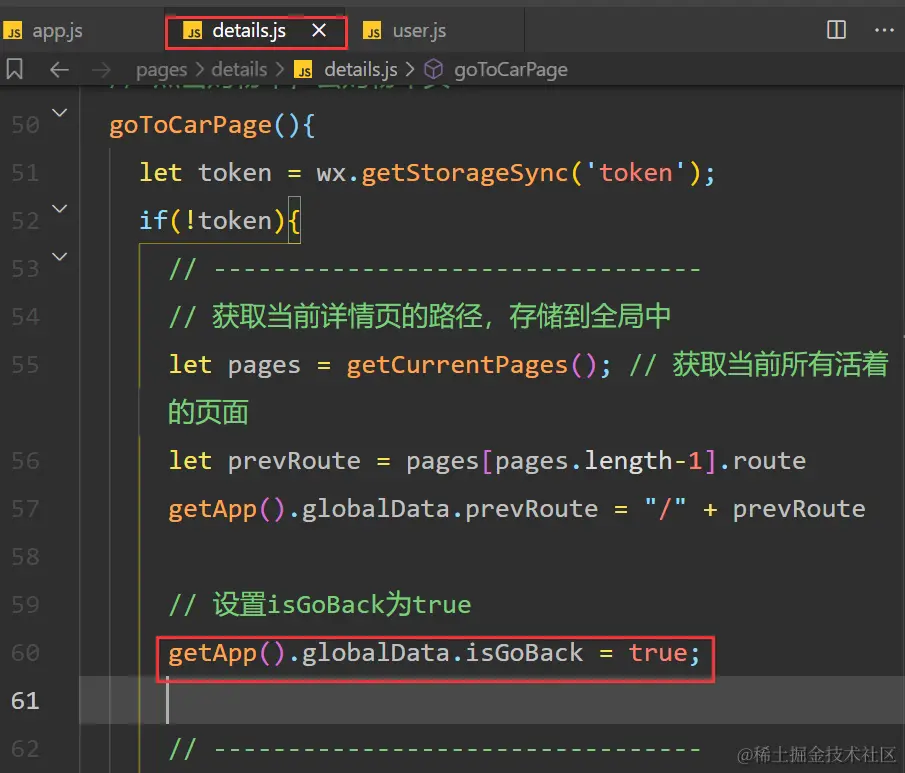Toggle the bookmark icon in the breadcrumb bar
This screenshot has width=905, height=773.
click(15, 69)
